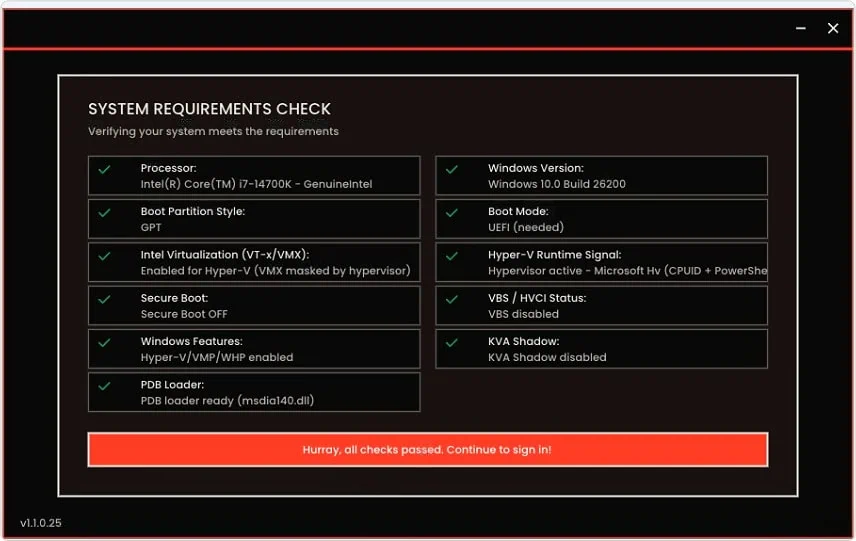Click the PDB Loader checkmark
This screenshot has width=856, height=541.
104,385
